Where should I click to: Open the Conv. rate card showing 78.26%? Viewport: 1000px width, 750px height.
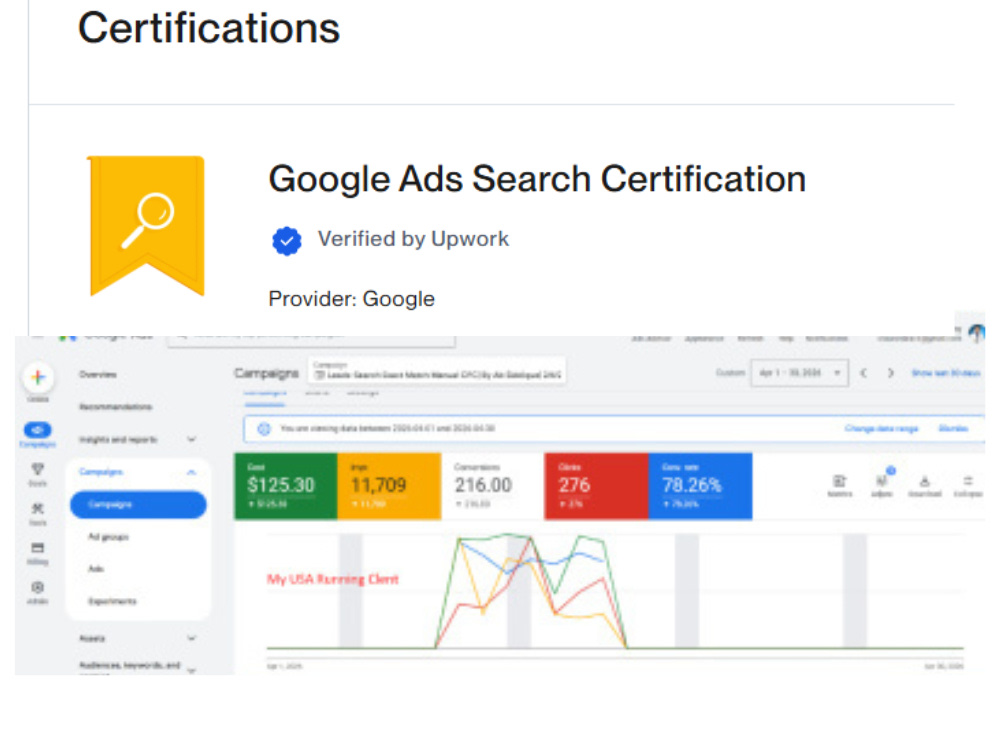point(700,486)
